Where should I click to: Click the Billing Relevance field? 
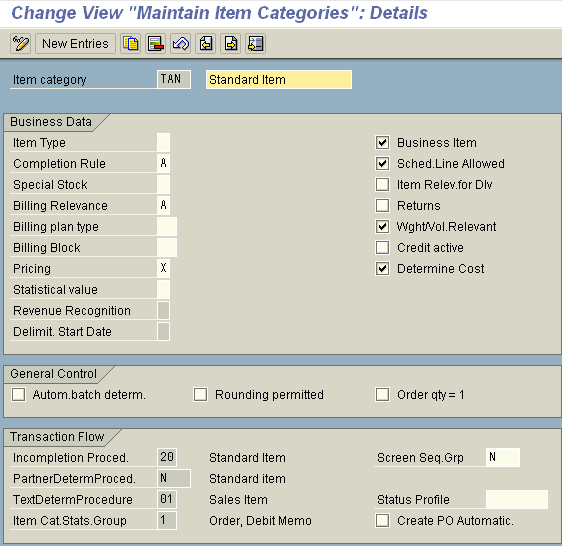pyautogui.click(x=163, y=205)
